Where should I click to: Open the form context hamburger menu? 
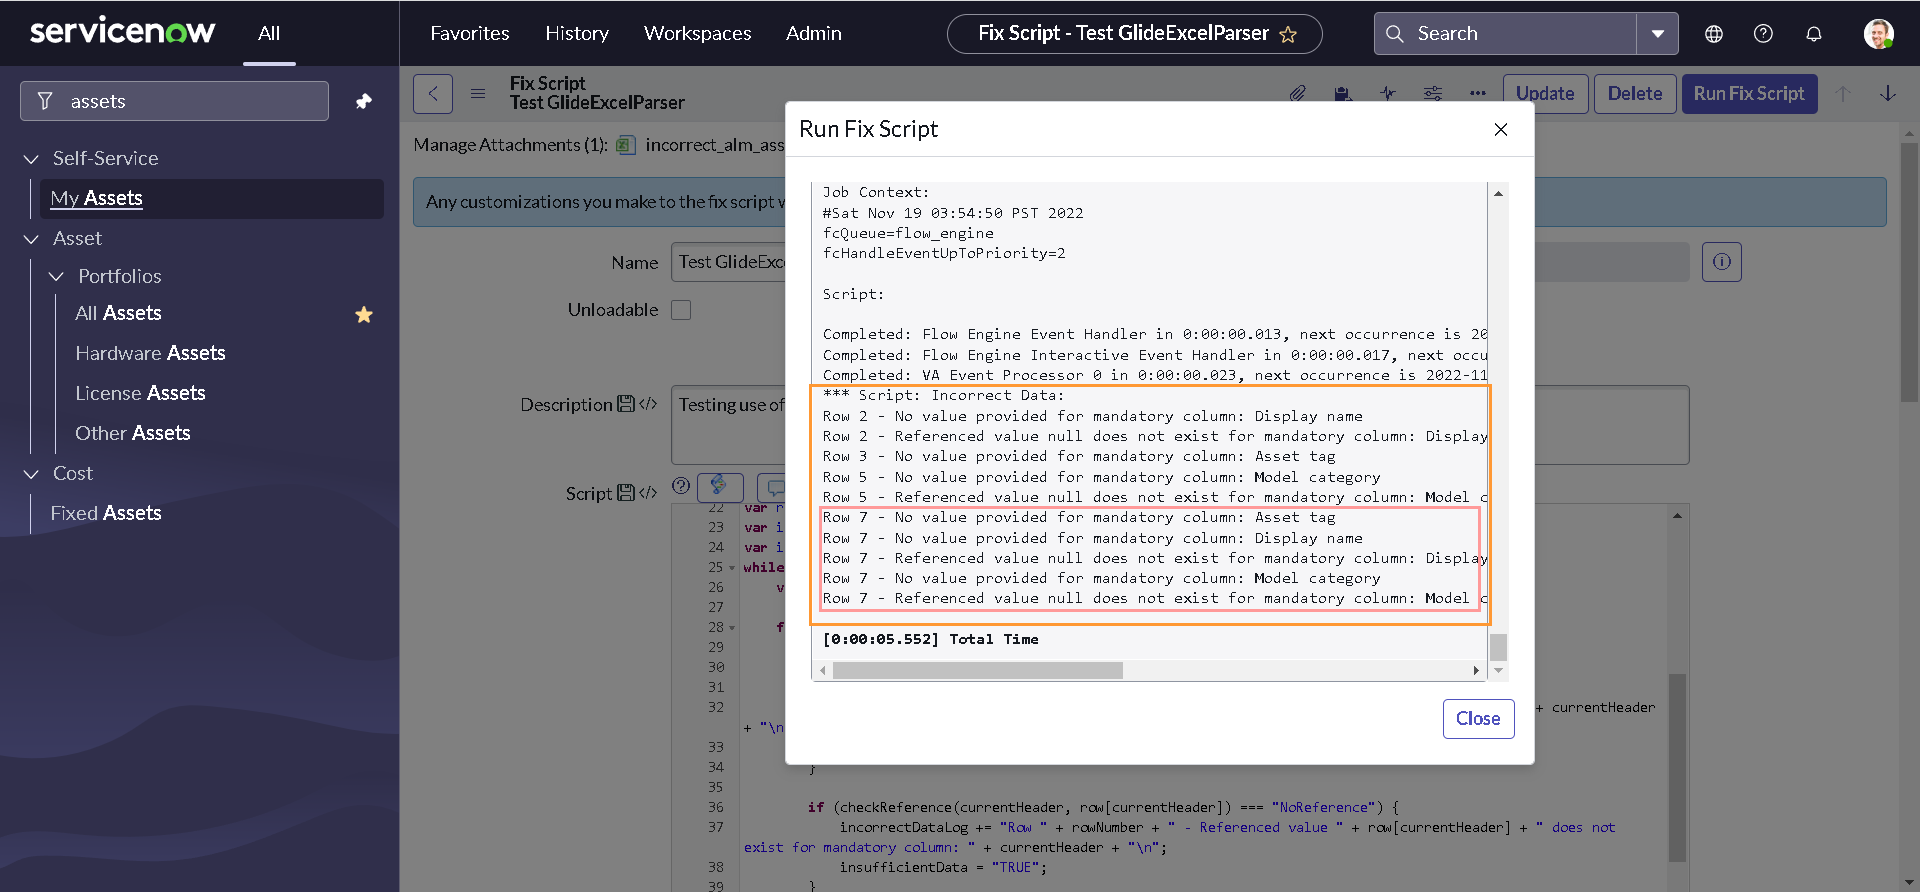pyautogui.click(x=478, y=94)
